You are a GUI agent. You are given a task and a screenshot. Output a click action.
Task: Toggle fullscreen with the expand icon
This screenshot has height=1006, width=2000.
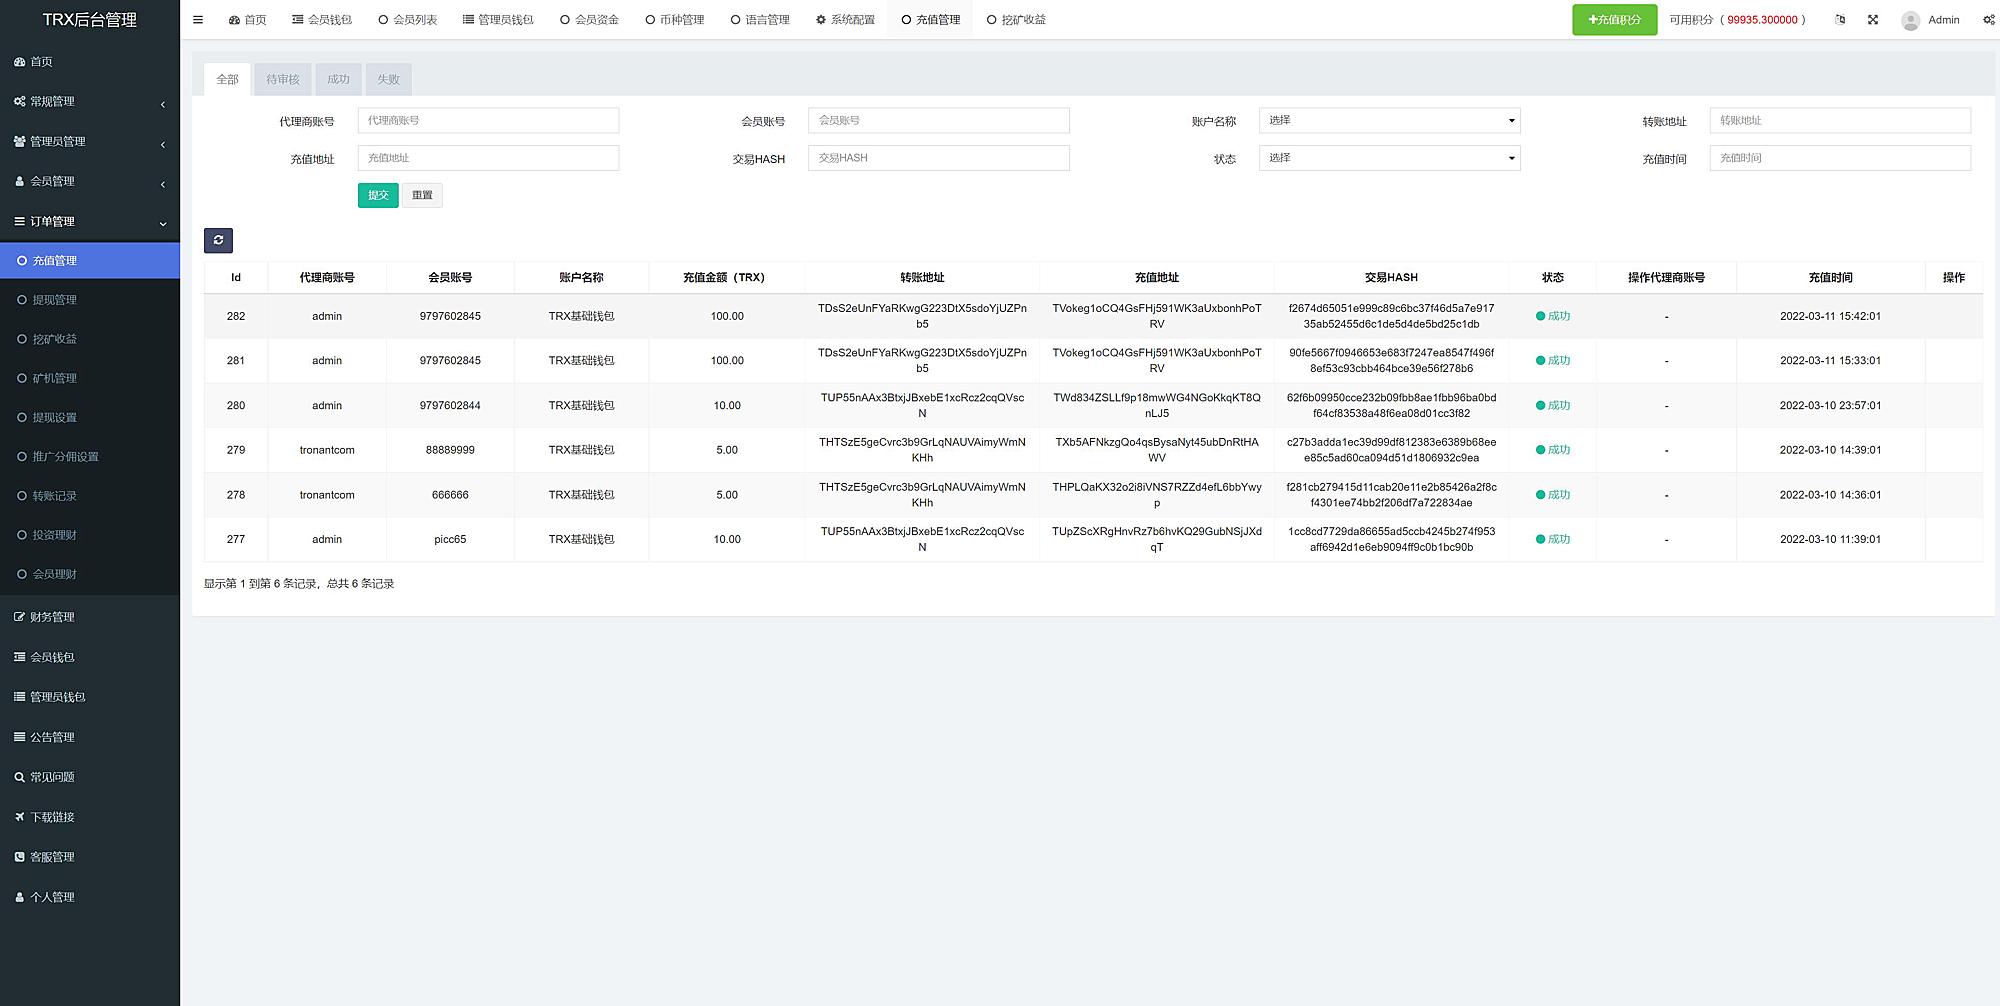(x=1873, y=20)
